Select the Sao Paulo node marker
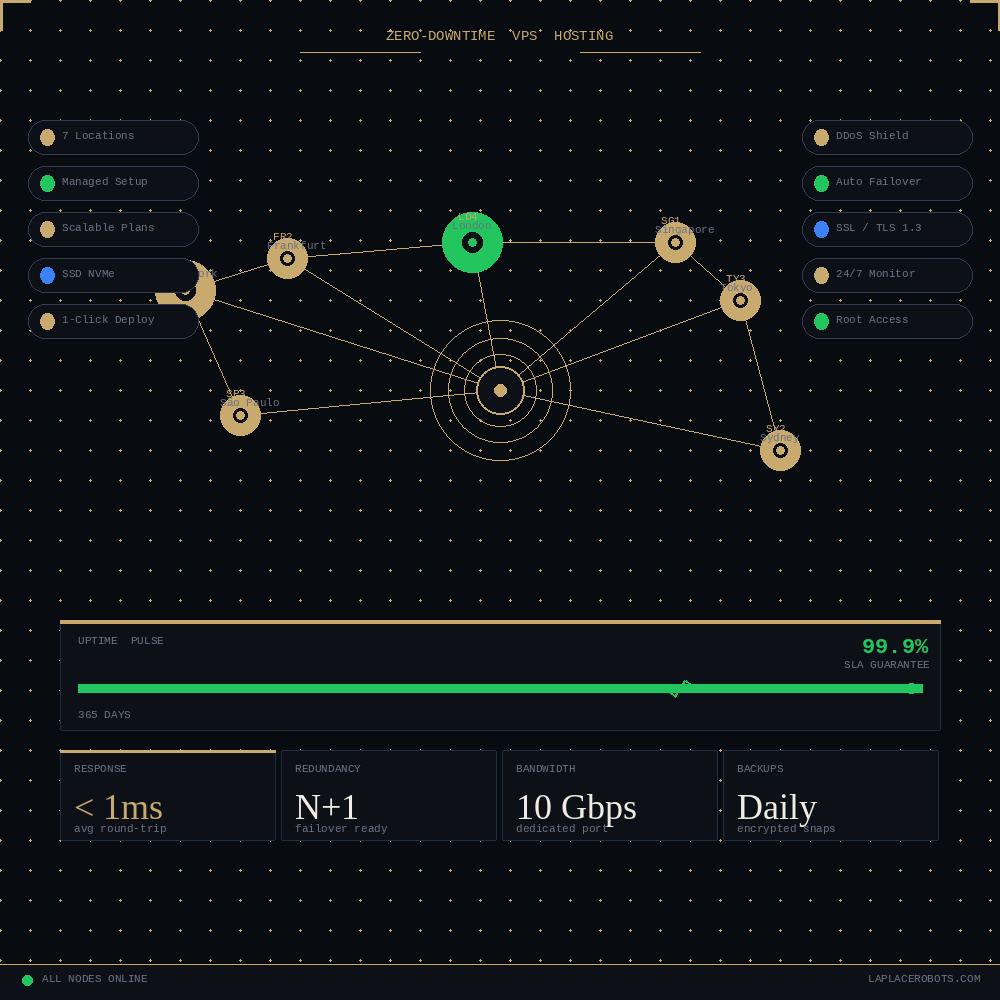The image size is (1000, 1000). [240, 416]
